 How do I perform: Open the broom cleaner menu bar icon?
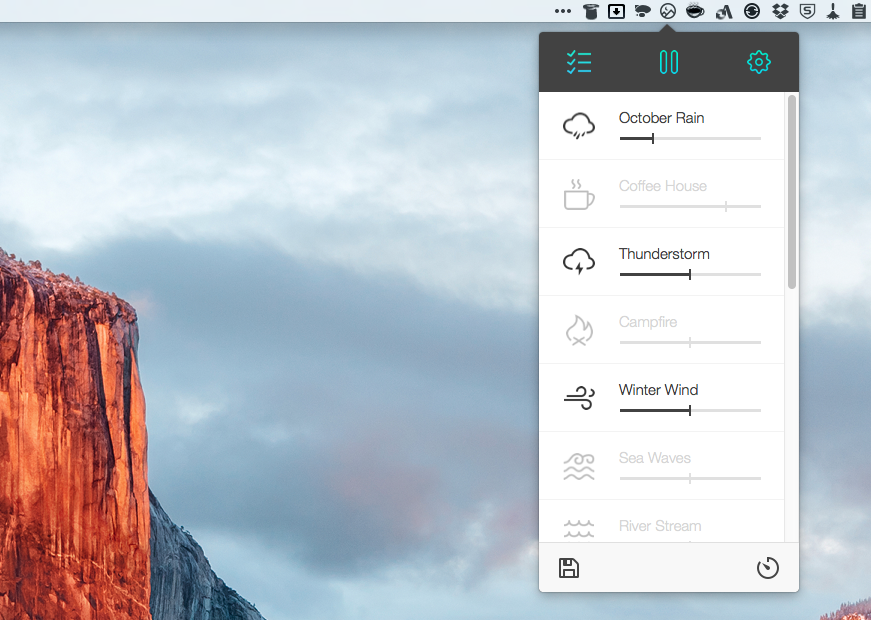833,11
